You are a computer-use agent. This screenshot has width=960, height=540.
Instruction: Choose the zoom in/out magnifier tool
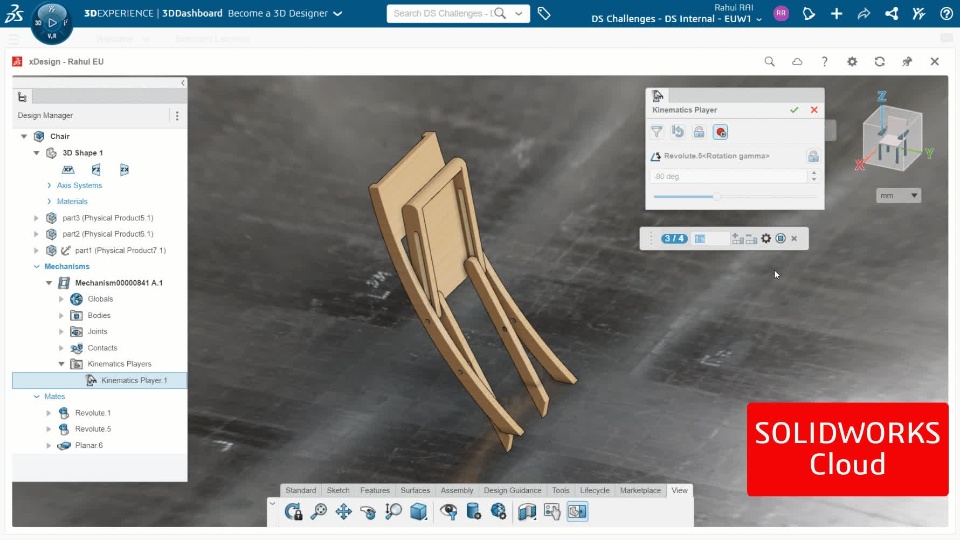(393, 511)
